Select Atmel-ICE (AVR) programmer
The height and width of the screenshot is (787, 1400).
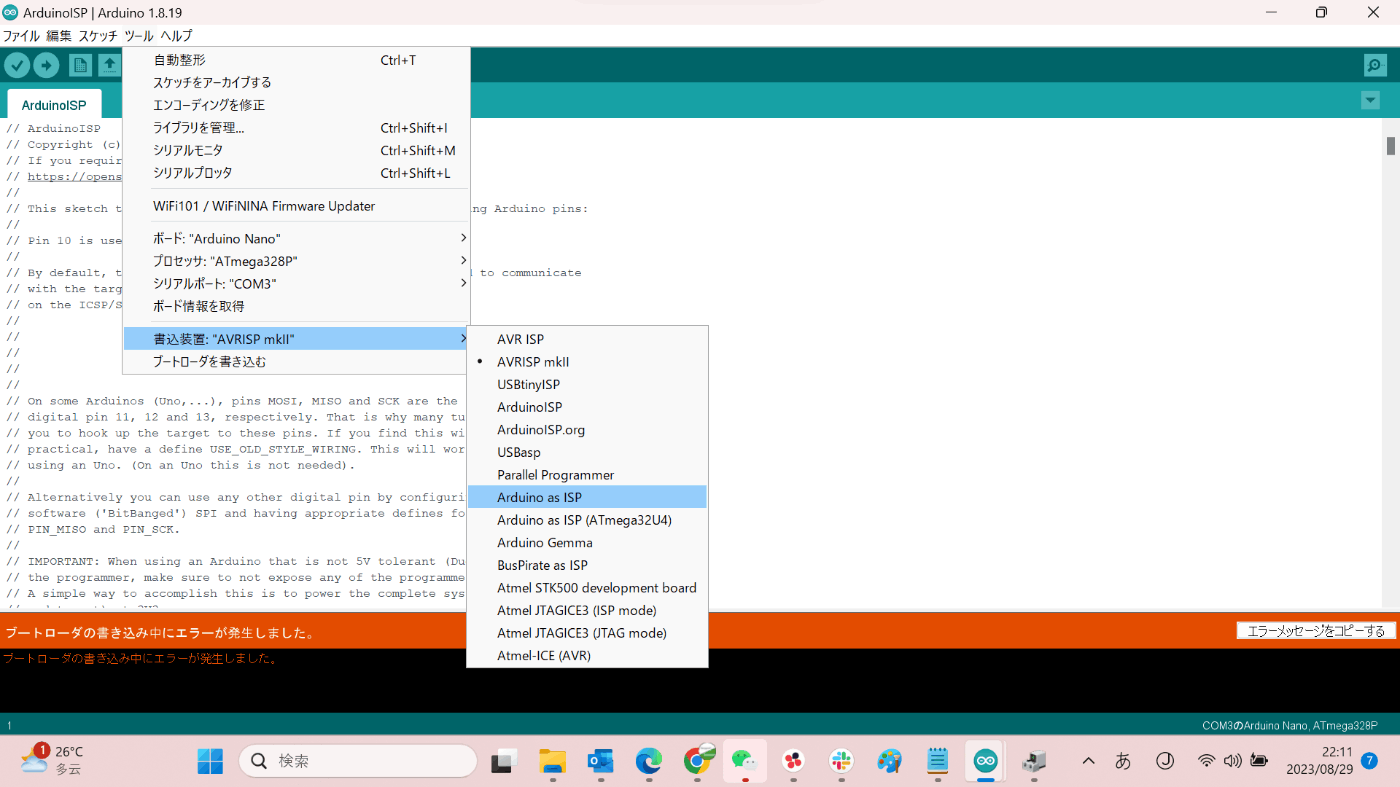(x=587, y=656)
